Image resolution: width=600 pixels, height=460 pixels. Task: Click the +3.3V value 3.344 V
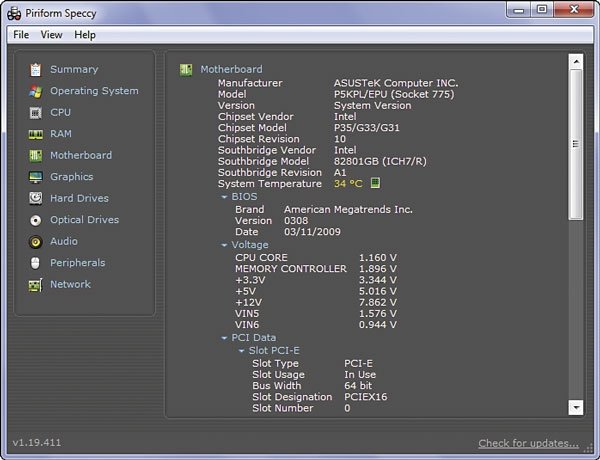pos(378,280)
